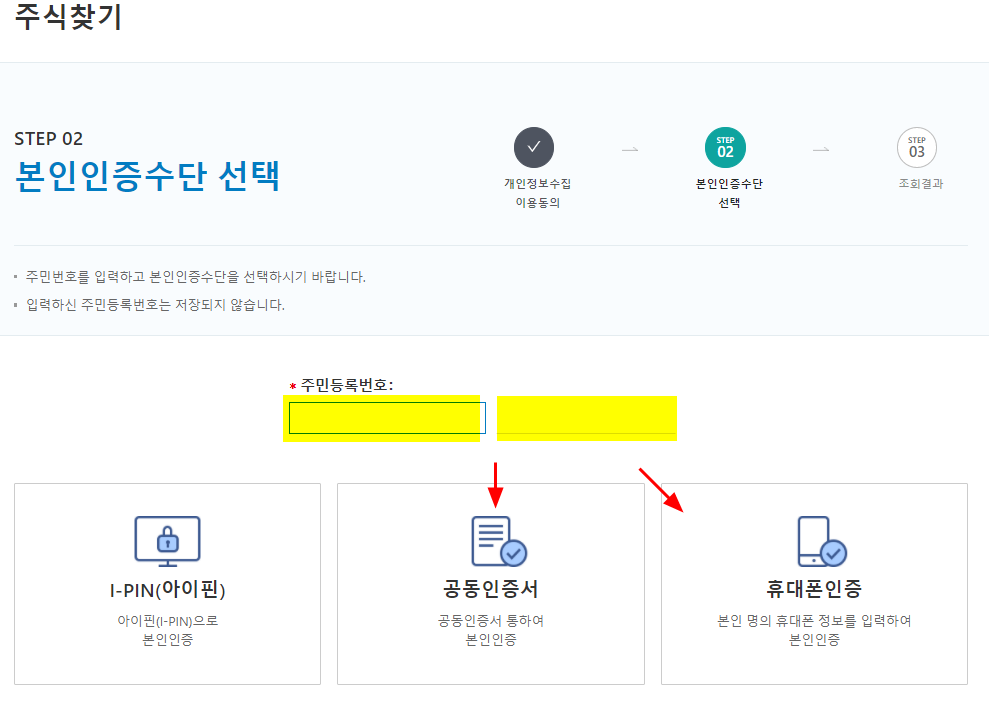Click the STEP 03 circle indicator
The height and width of the screenshot is (701, 989).
tap(916, 148)
